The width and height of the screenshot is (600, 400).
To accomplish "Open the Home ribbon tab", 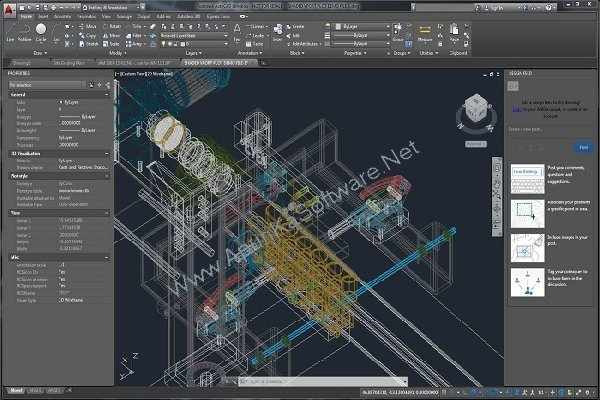I will 26,17.
